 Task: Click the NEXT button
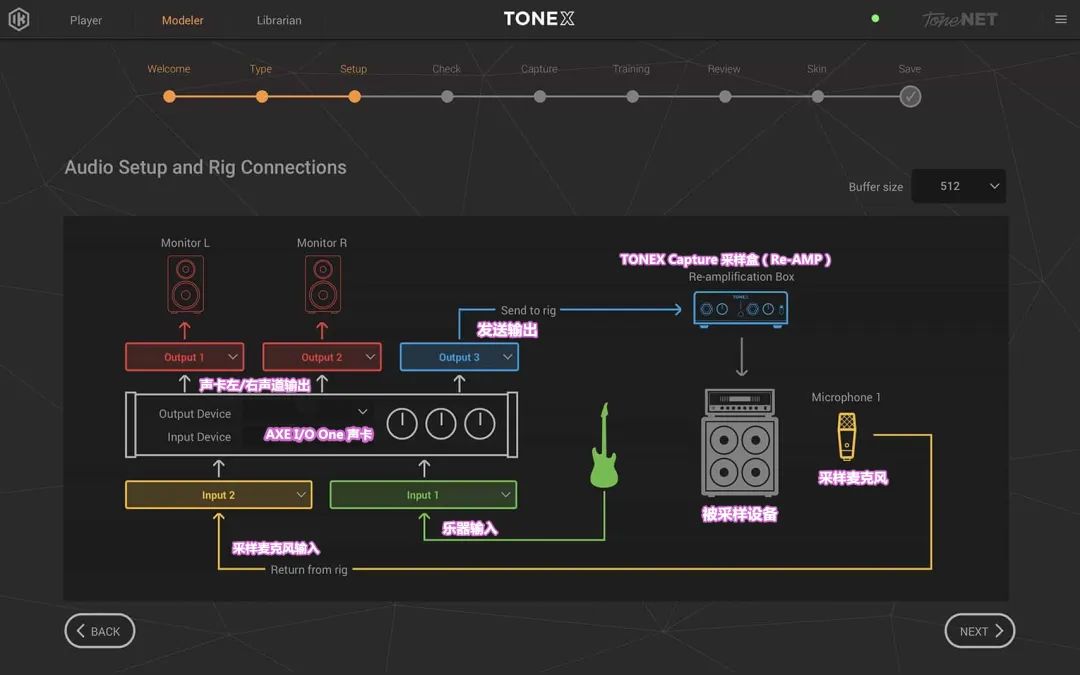(x=979, y=631)
